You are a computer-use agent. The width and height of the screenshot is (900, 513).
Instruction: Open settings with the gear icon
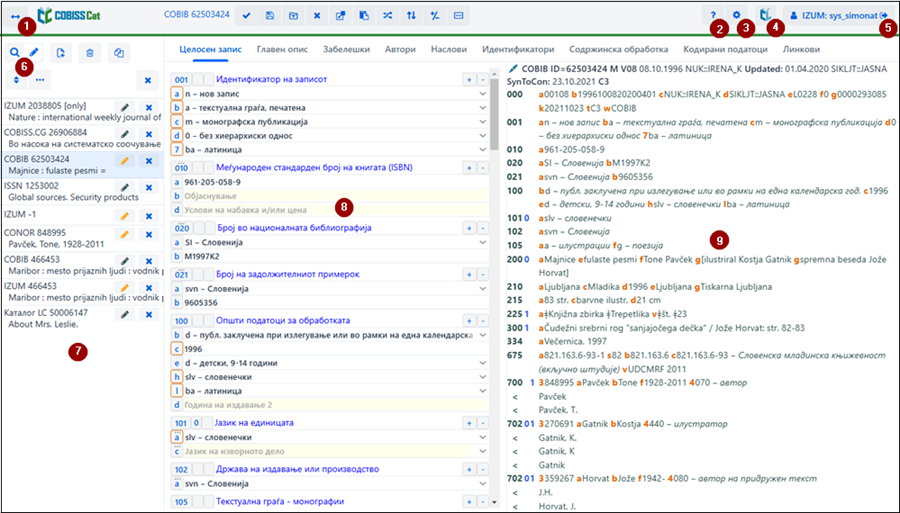736,15
